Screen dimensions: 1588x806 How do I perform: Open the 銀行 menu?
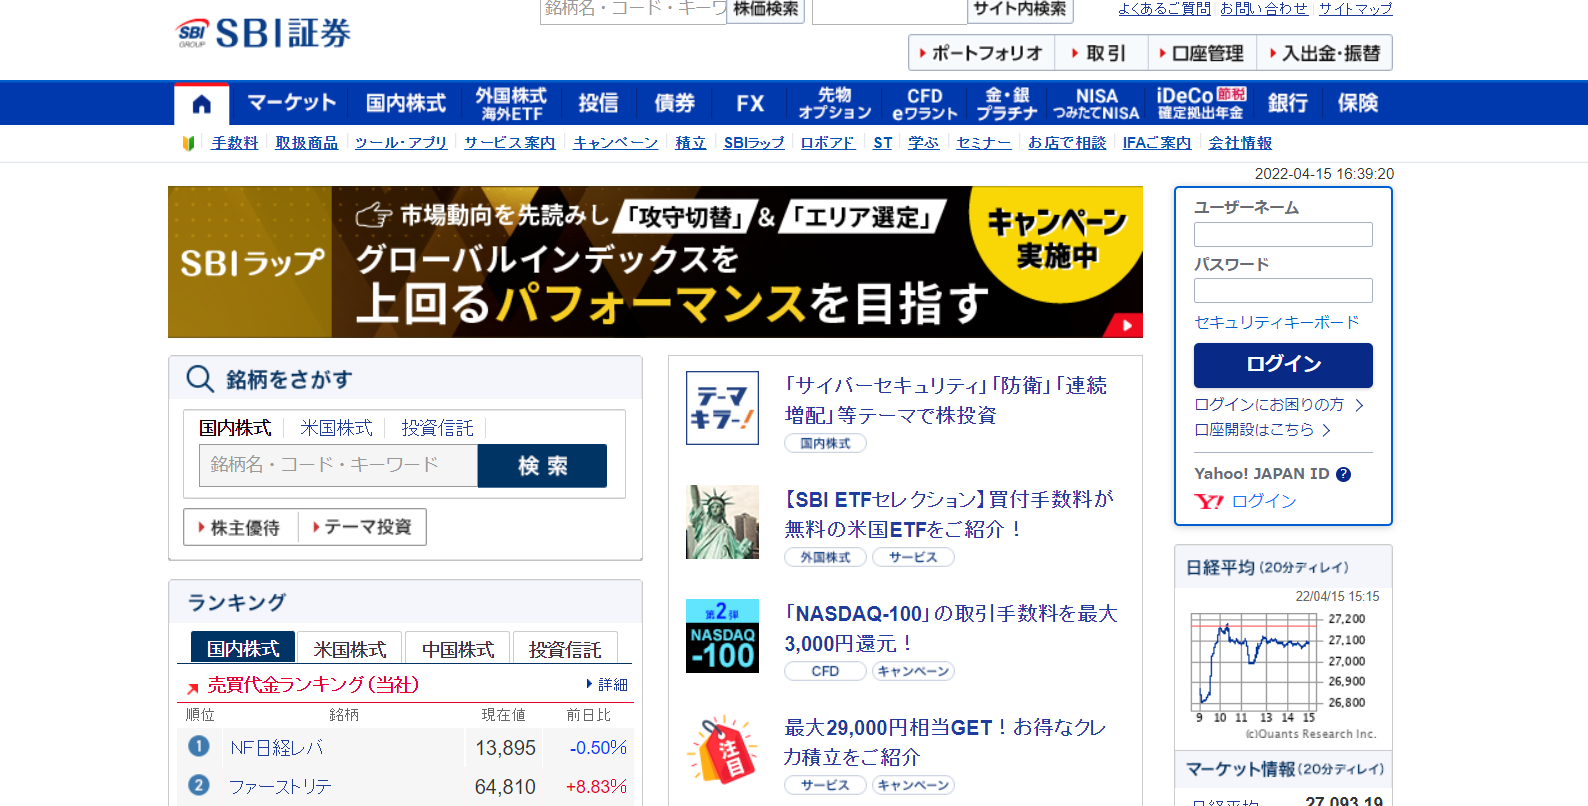1287,103
